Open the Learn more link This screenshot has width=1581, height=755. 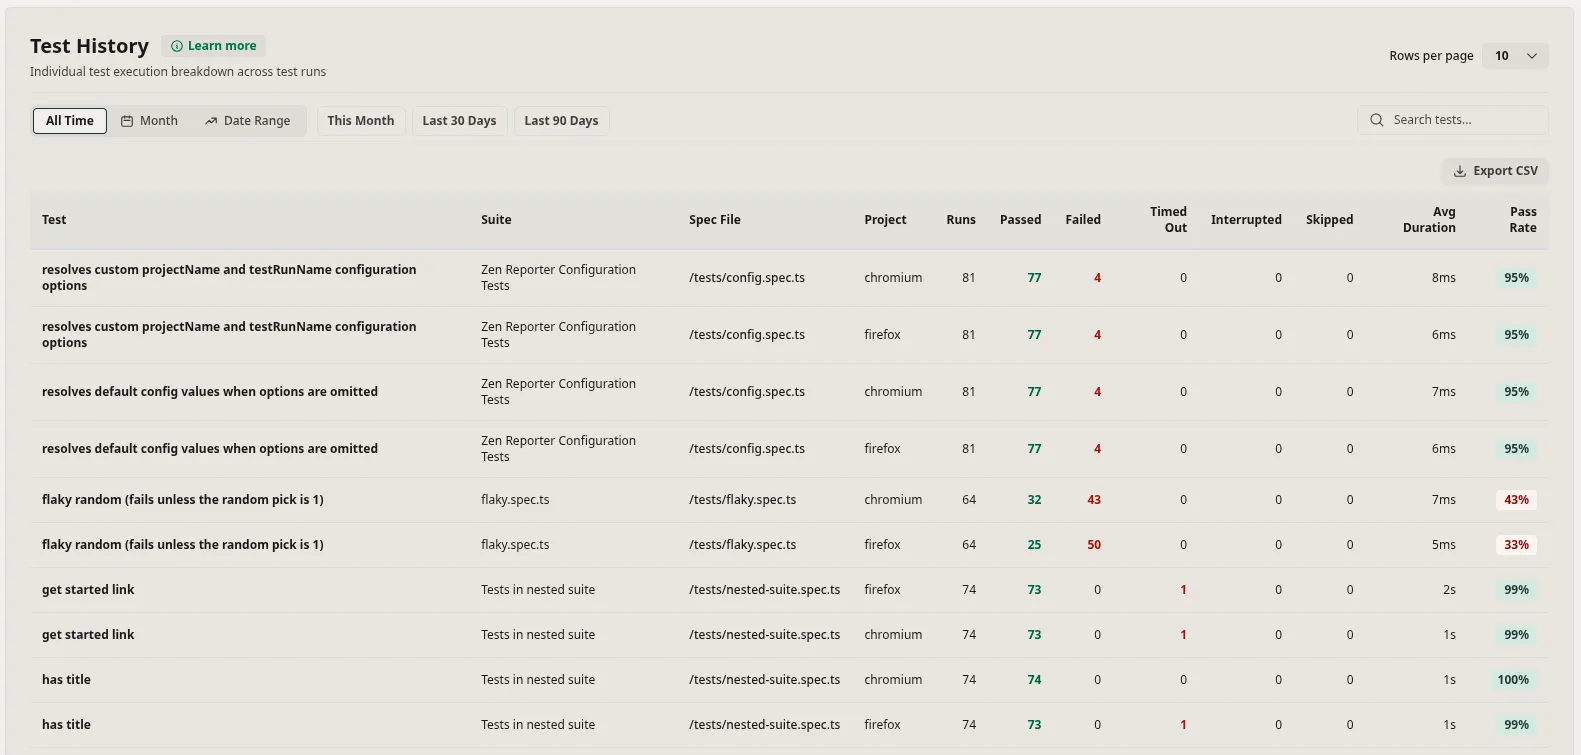(x=214, y=46)
